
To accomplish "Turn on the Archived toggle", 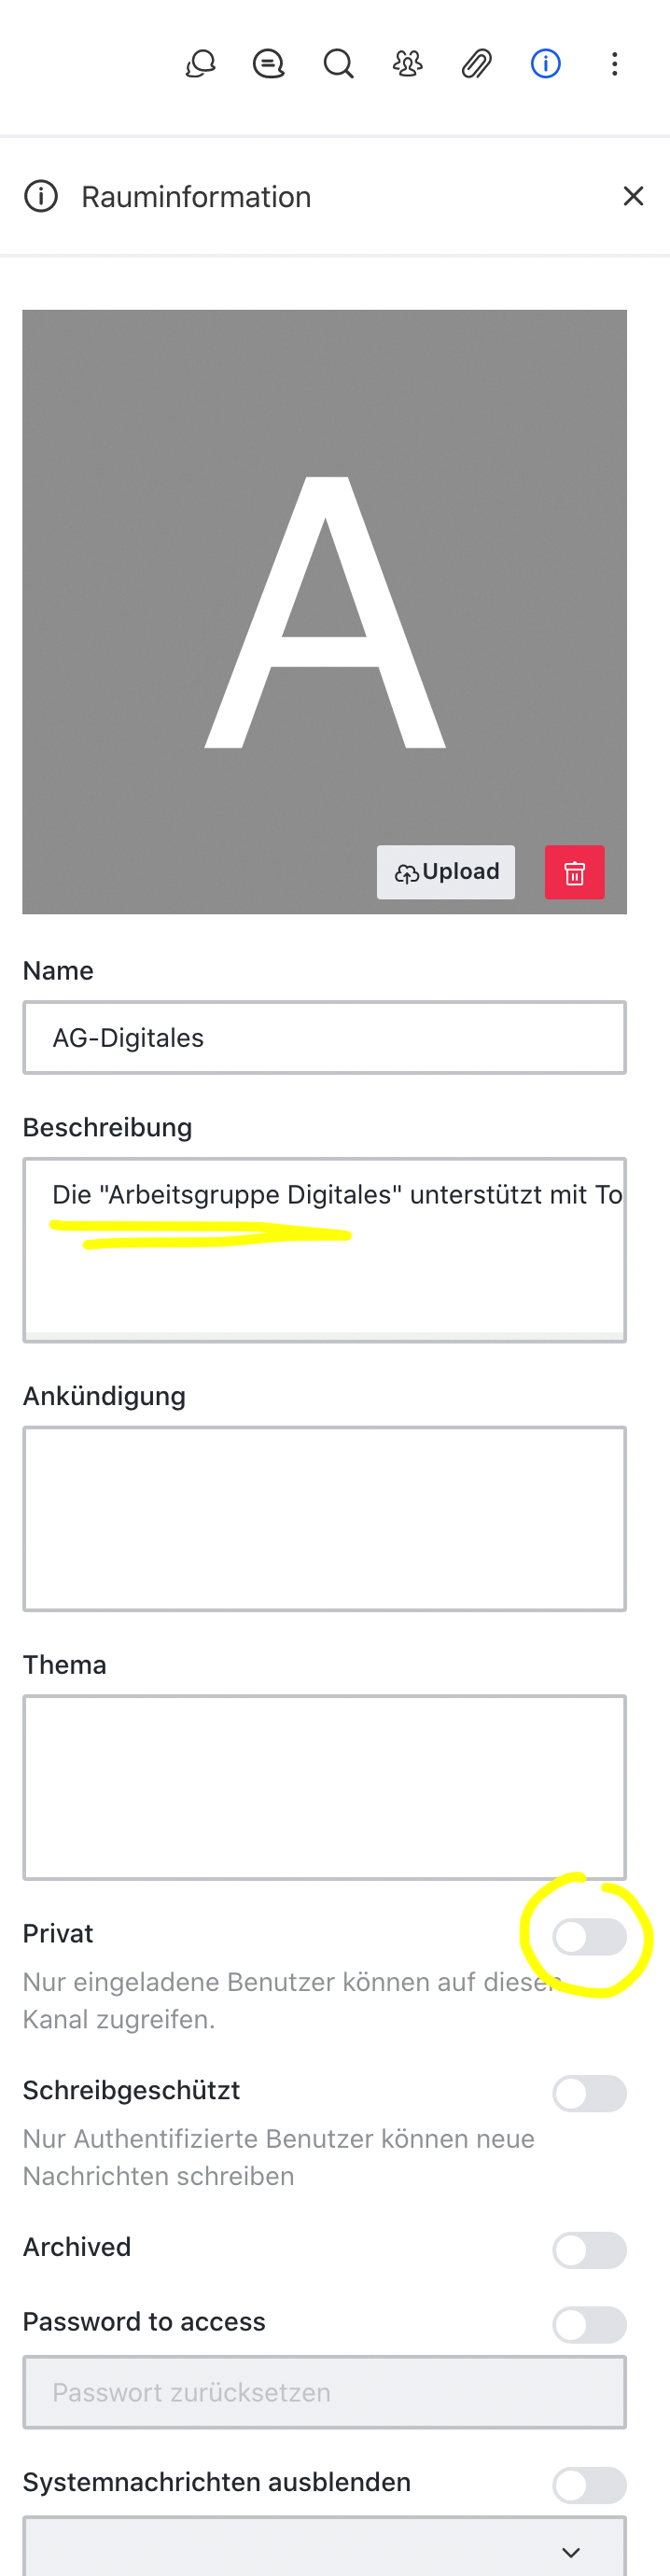I will click(x=589, y=2251).
